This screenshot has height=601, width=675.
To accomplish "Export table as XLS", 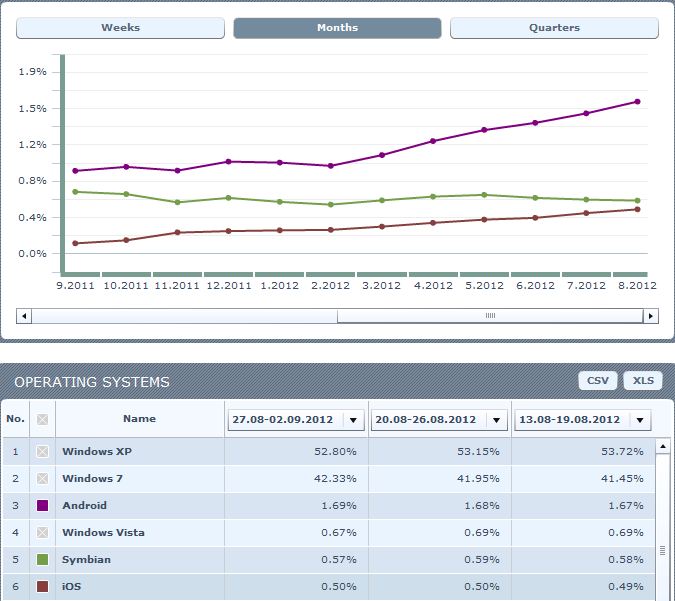I will [643, 381].
